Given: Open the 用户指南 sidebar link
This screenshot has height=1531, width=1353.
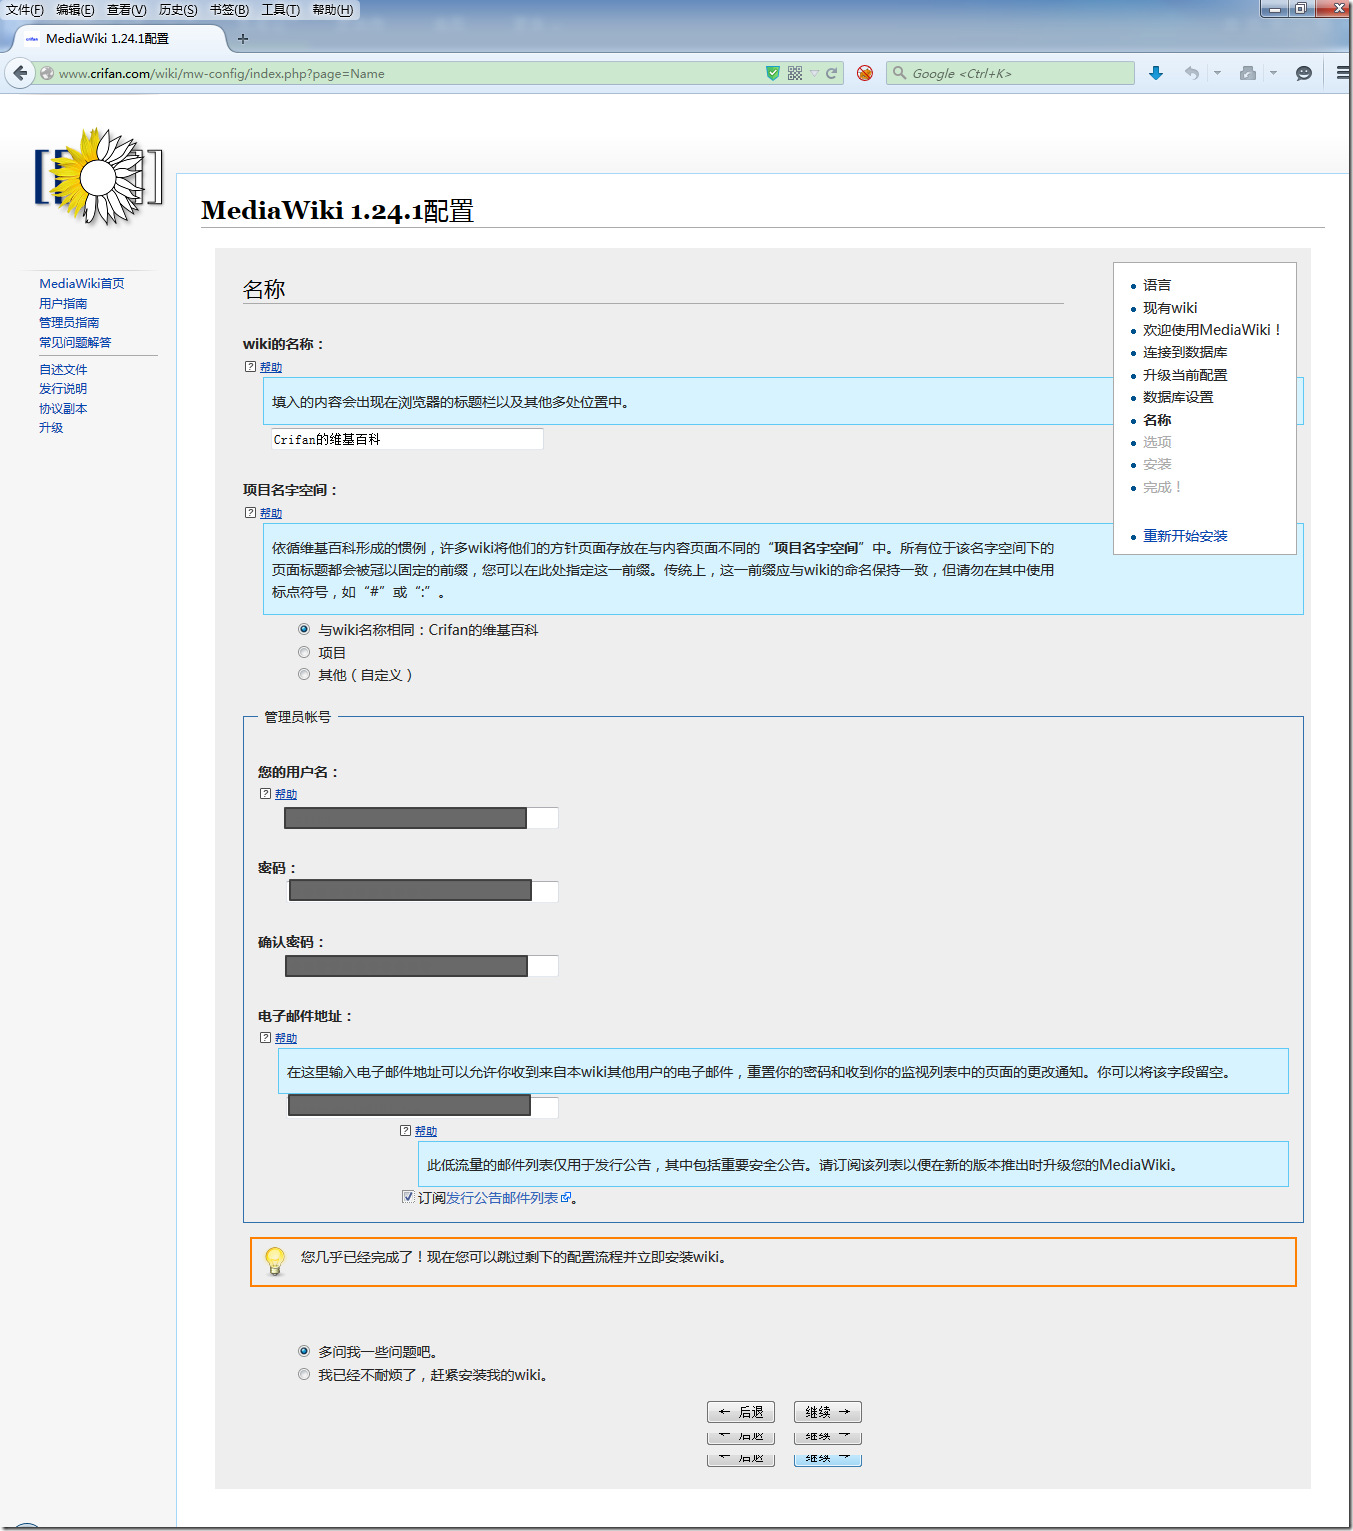Looking at the screenshot, I should pos(63,303).
